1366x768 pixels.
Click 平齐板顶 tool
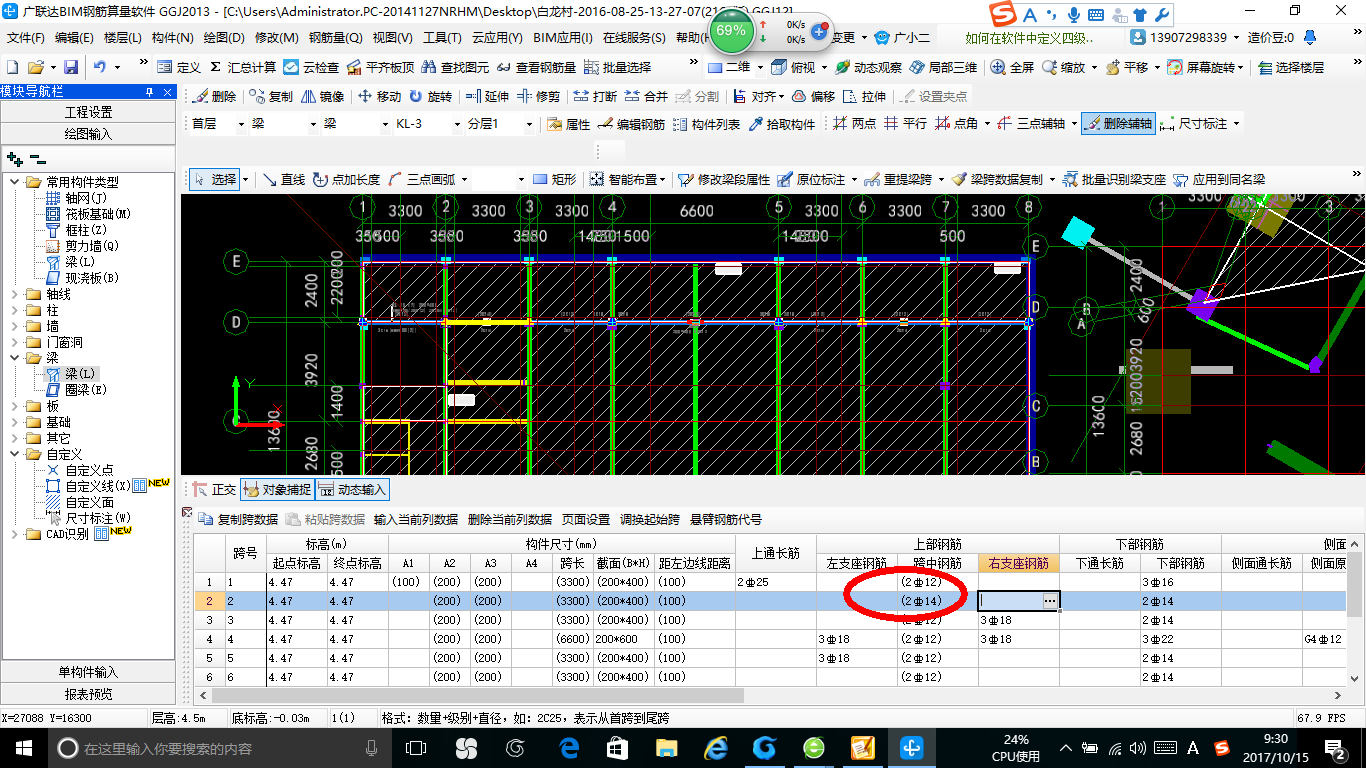[x=379, y=67]
